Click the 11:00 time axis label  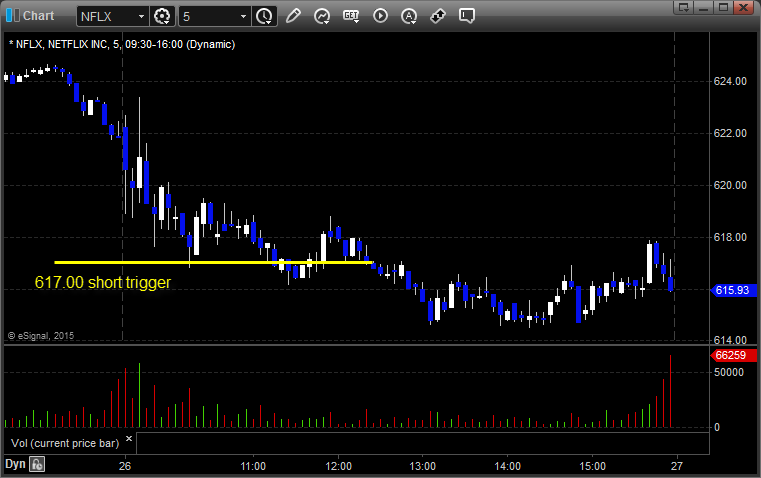253,466
